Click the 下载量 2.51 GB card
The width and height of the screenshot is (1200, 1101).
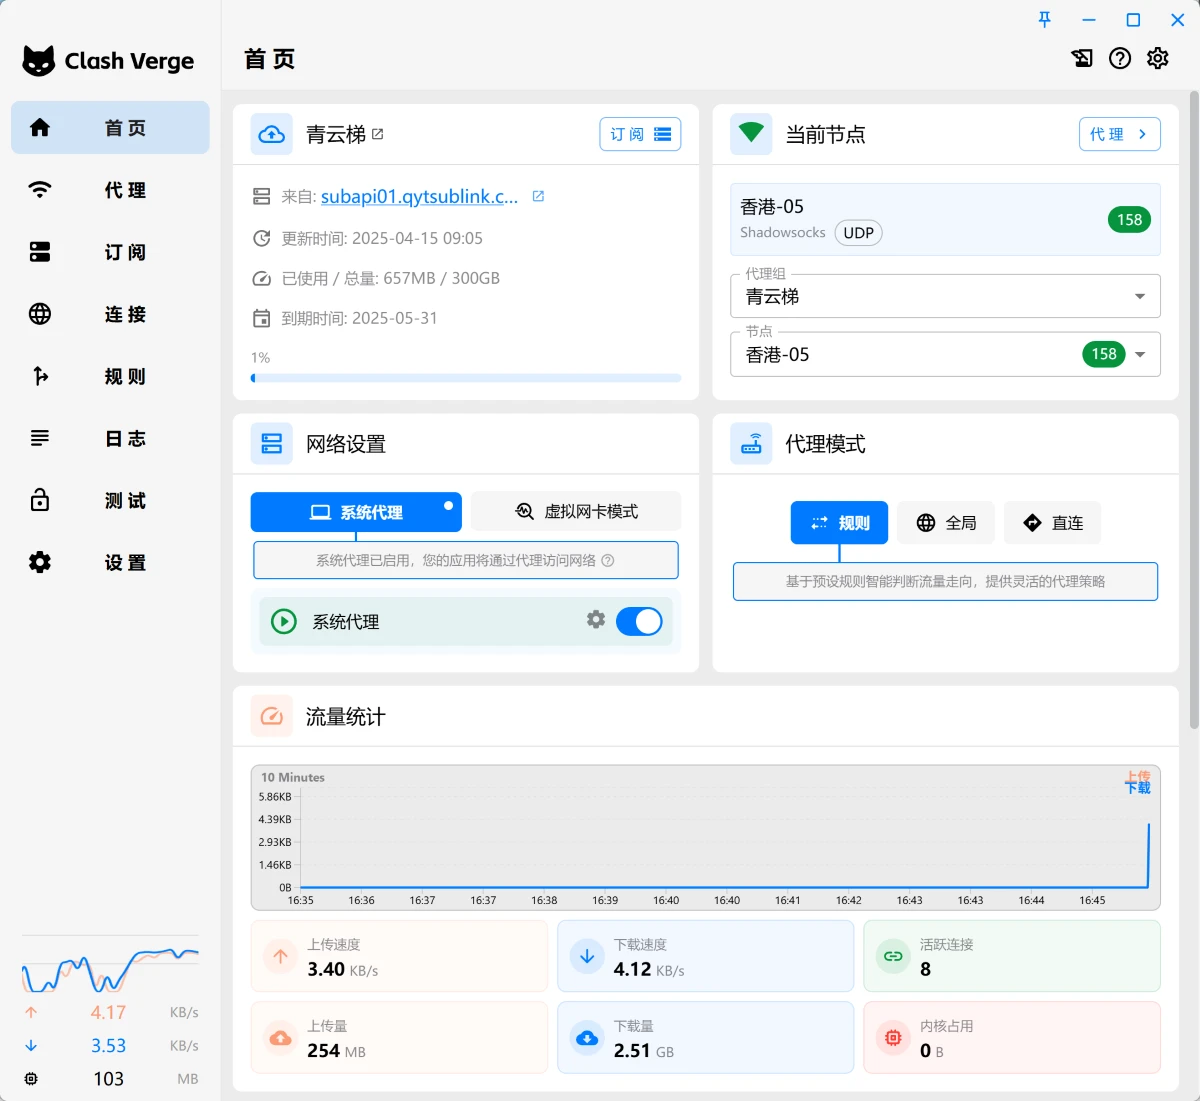pyautogui.click(x=706, y=1038)
